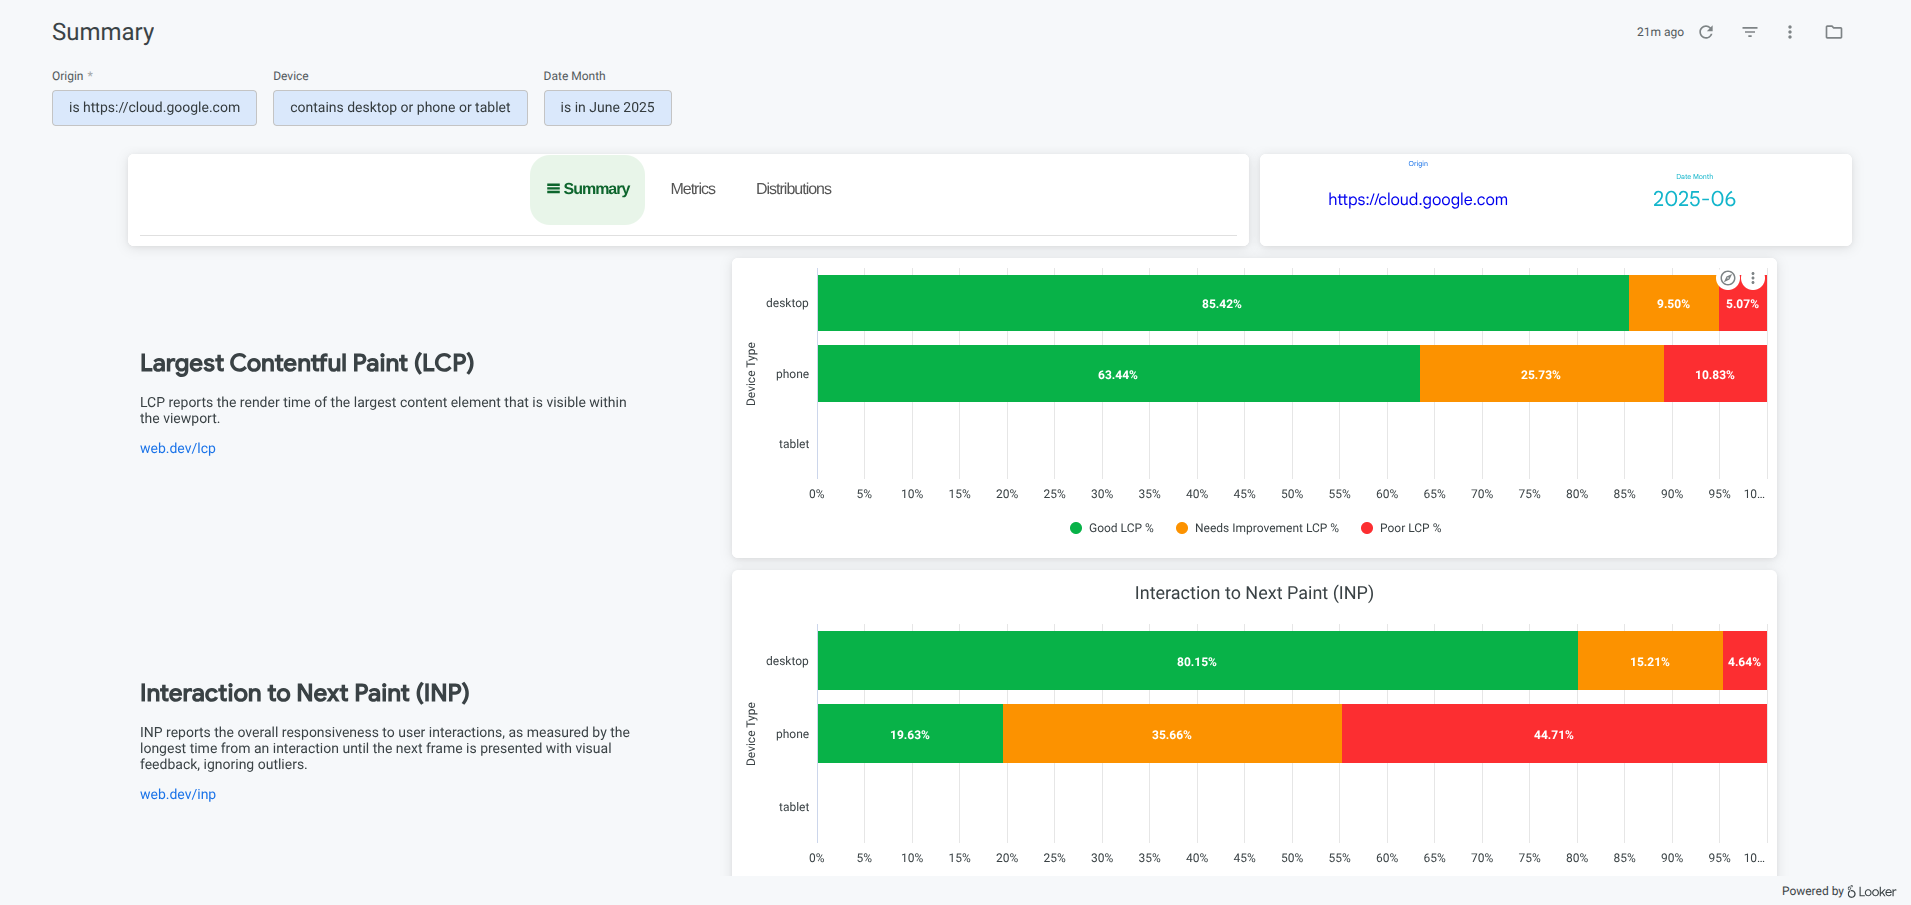Click the refresh dashboard icon

coord(1706,32)
